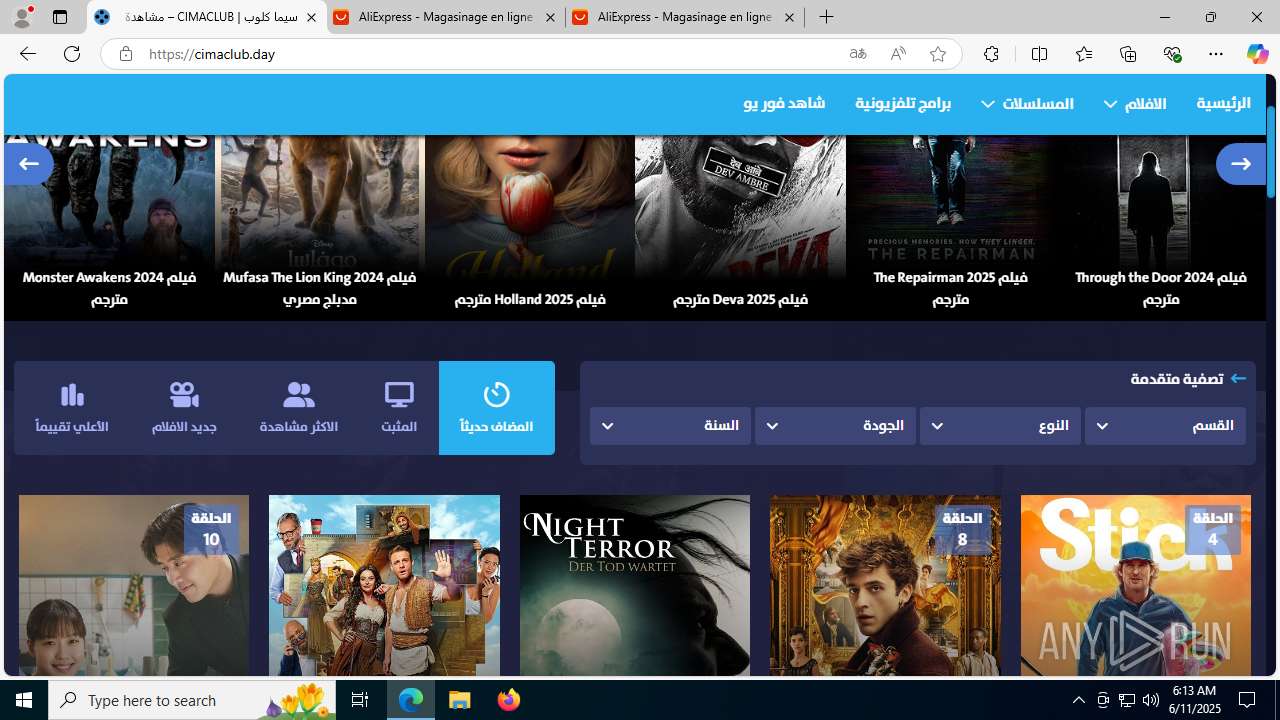The width and height of the screenshot is (1280, 720).
Task: Open The Repairman 2025 movie
Action: coord(950,227)
